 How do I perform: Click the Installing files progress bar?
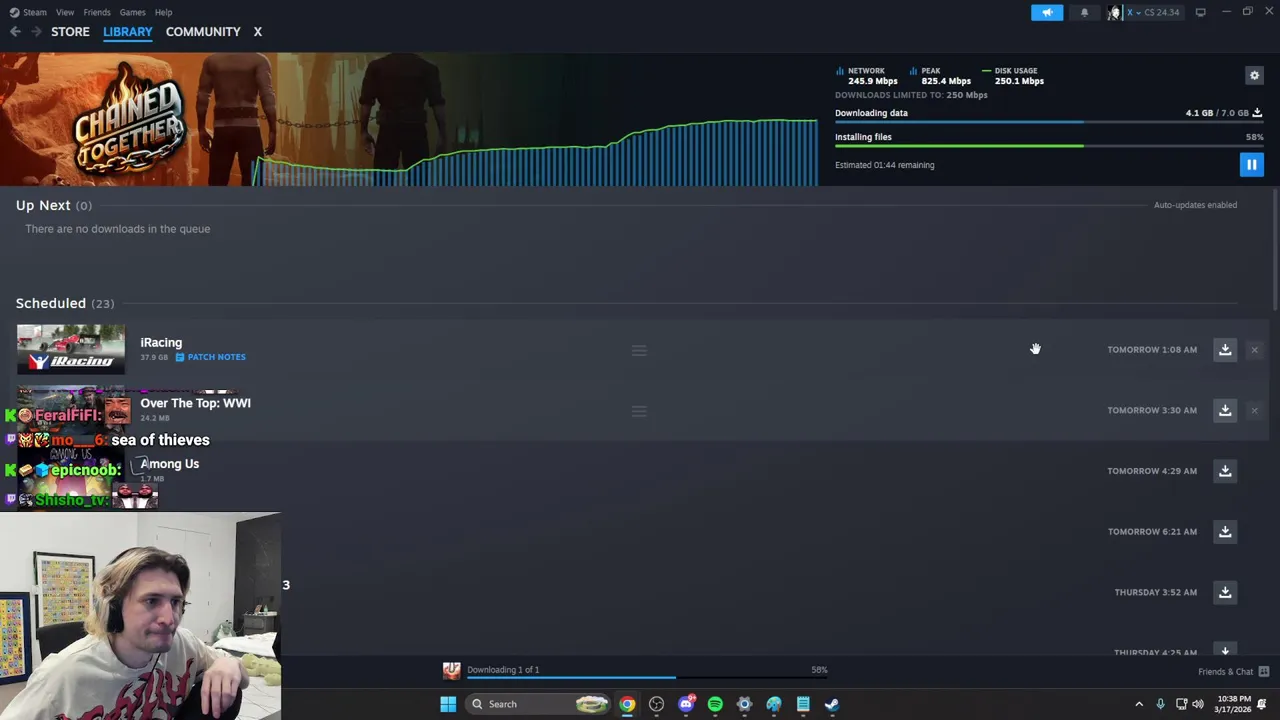click(x=1049, y=146)
